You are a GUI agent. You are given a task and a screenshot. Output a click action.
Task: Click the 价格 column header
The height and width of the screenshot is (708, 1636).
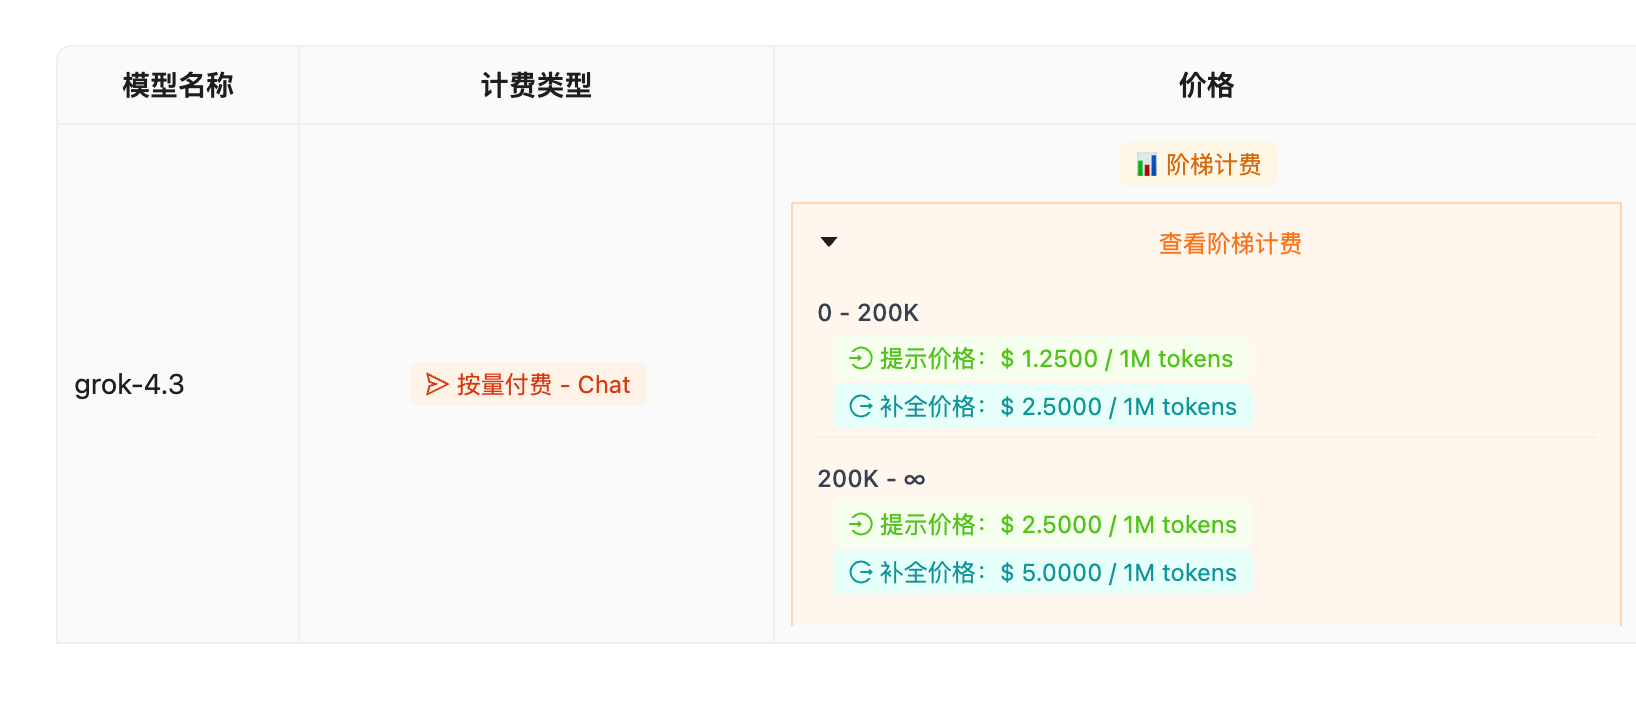coord(1206,85)
